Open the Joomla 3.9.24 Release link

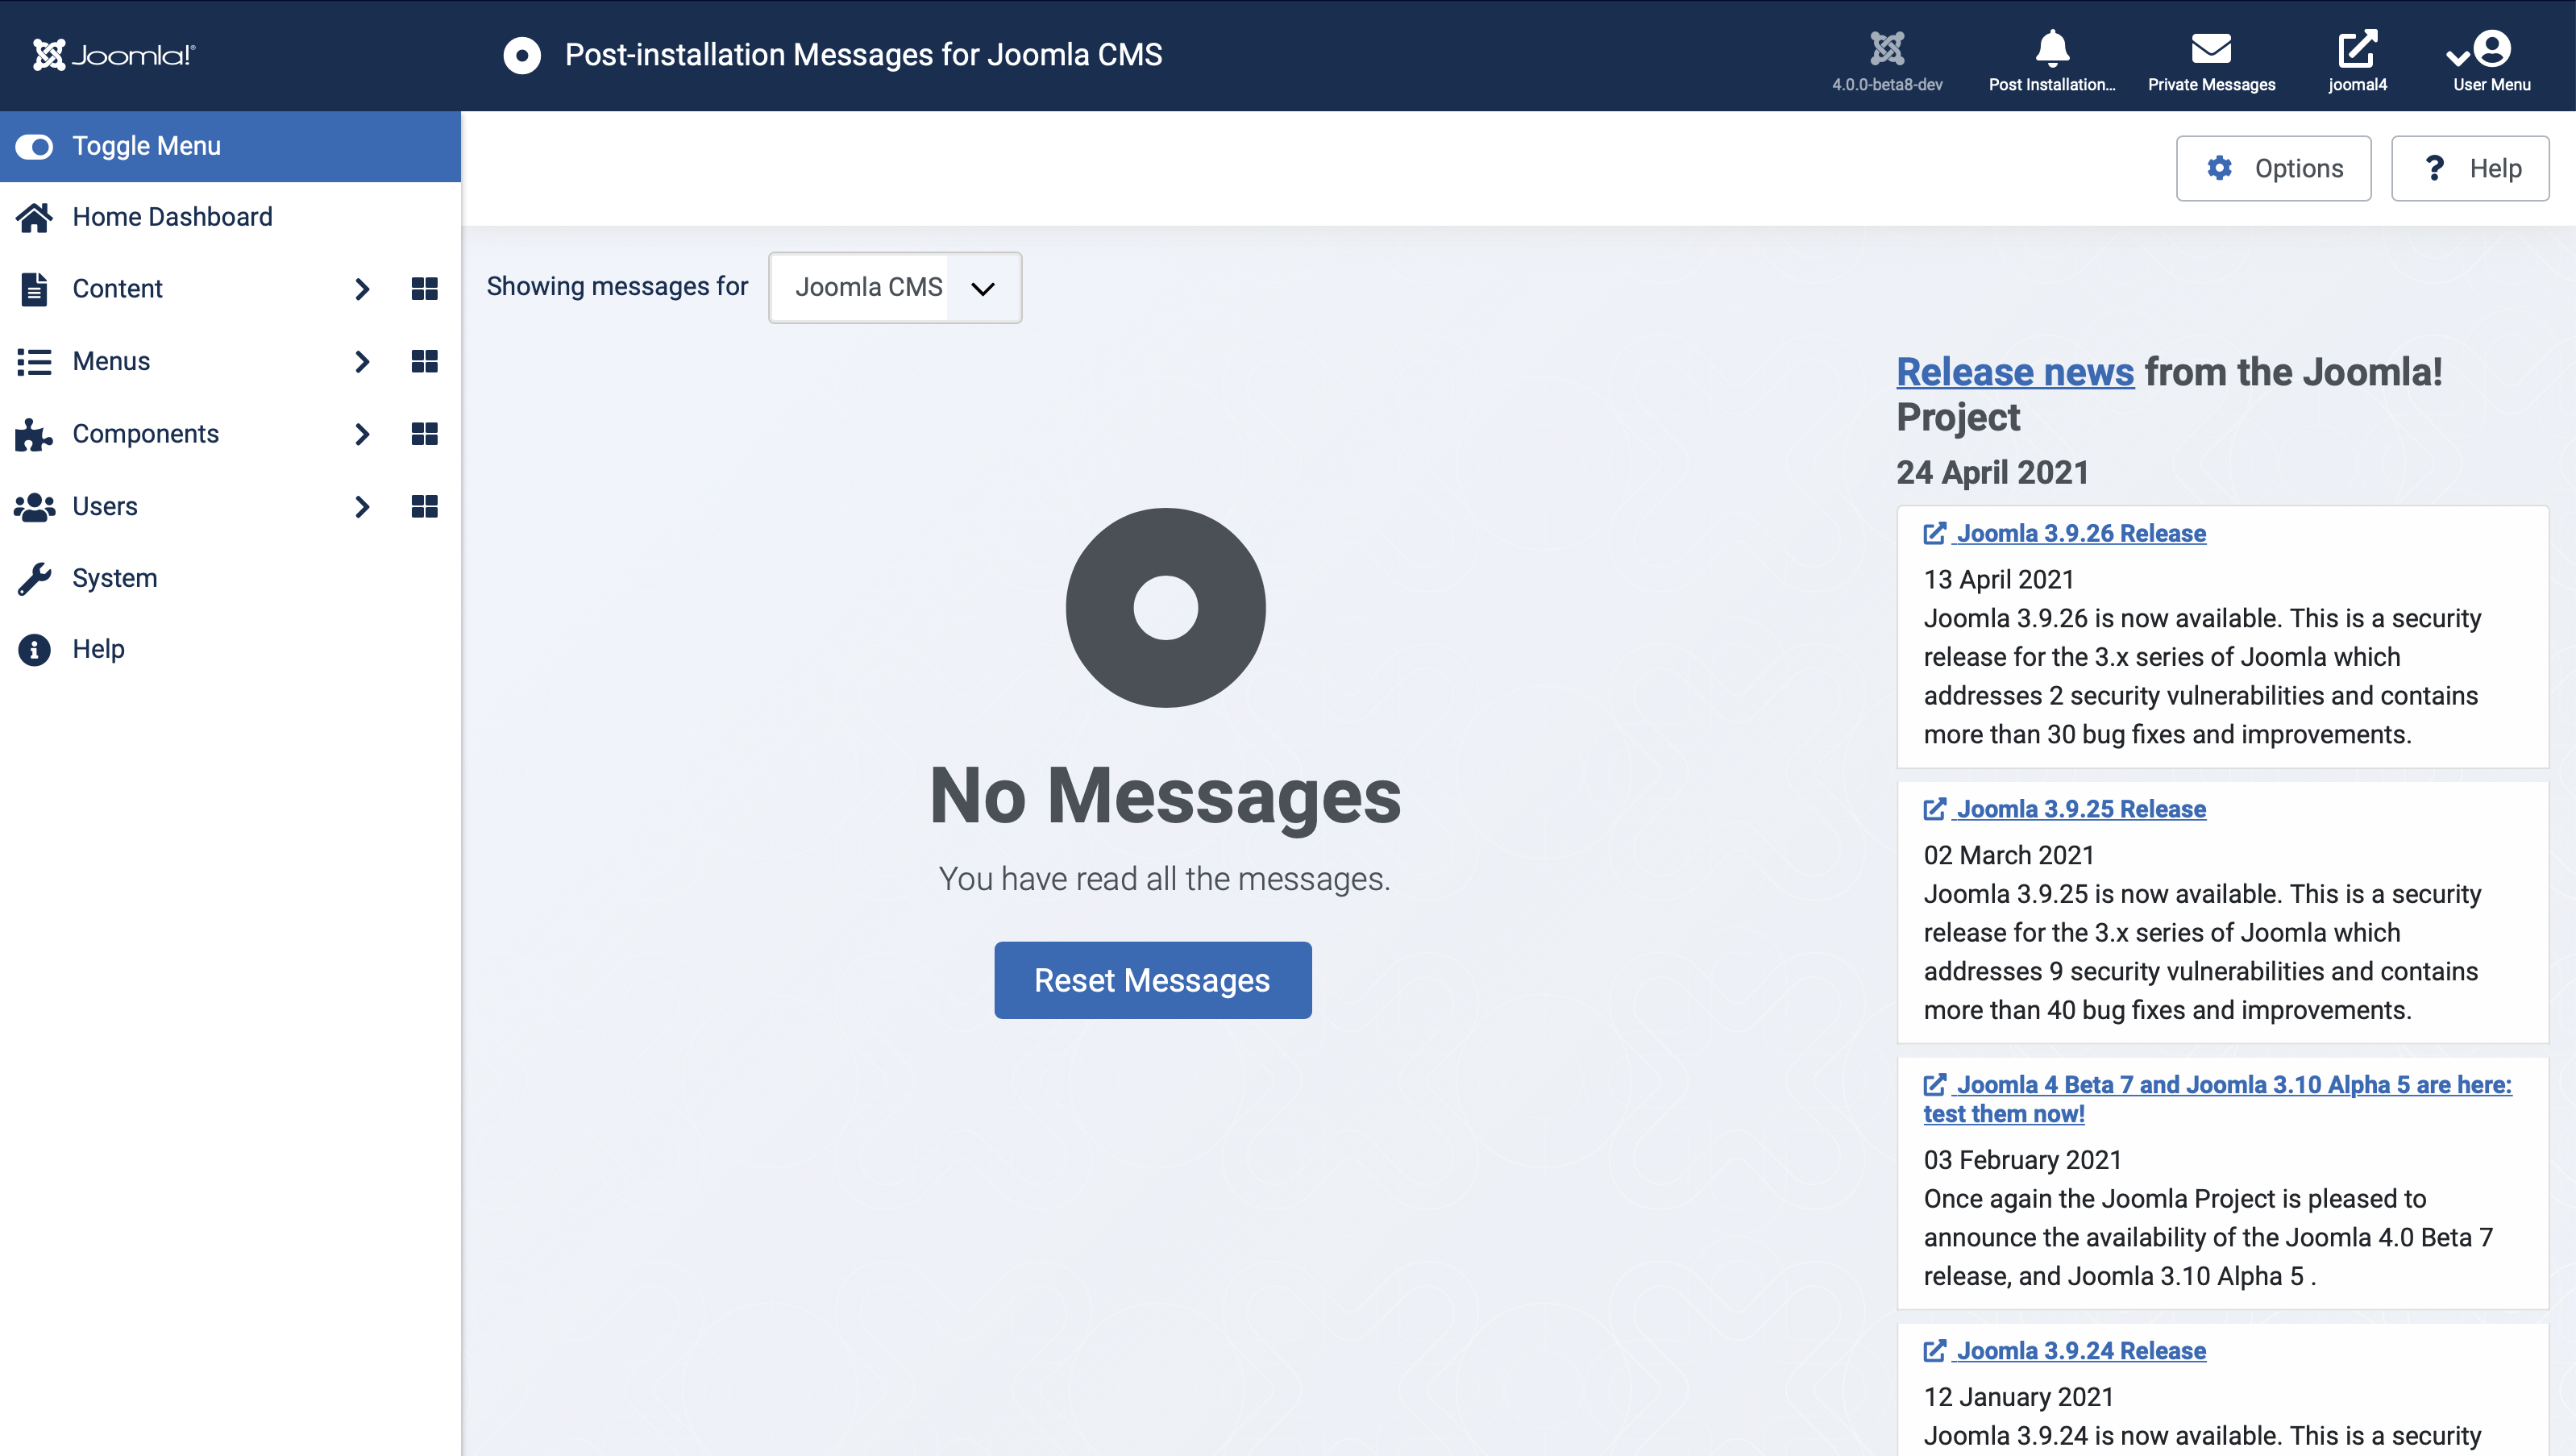coord(2064,1351)
